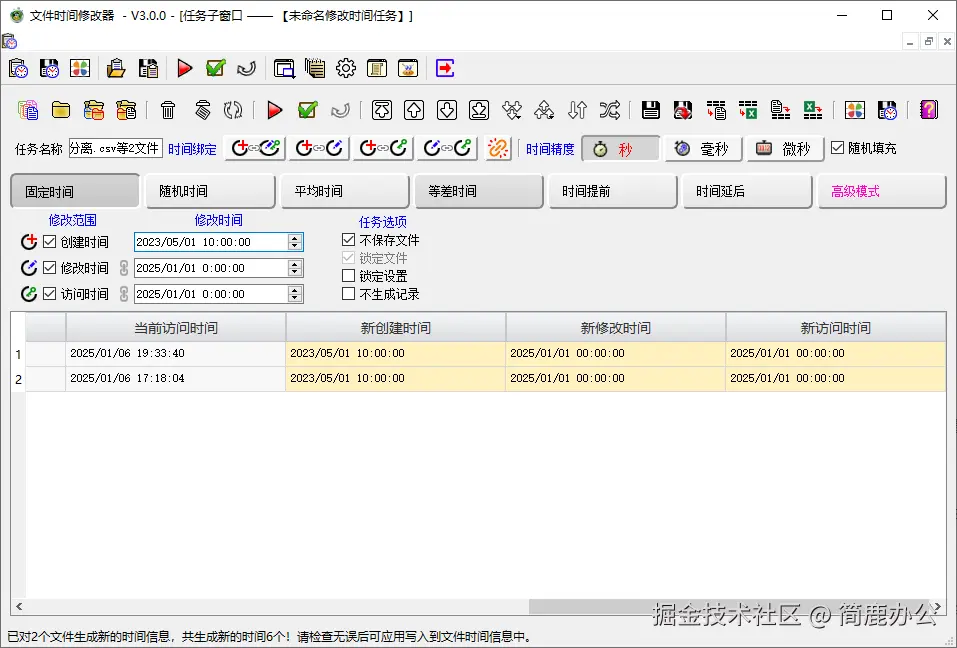
Task: Click the black floppy disk save icon
Action: pyautogui.click(x=652, y=110)
